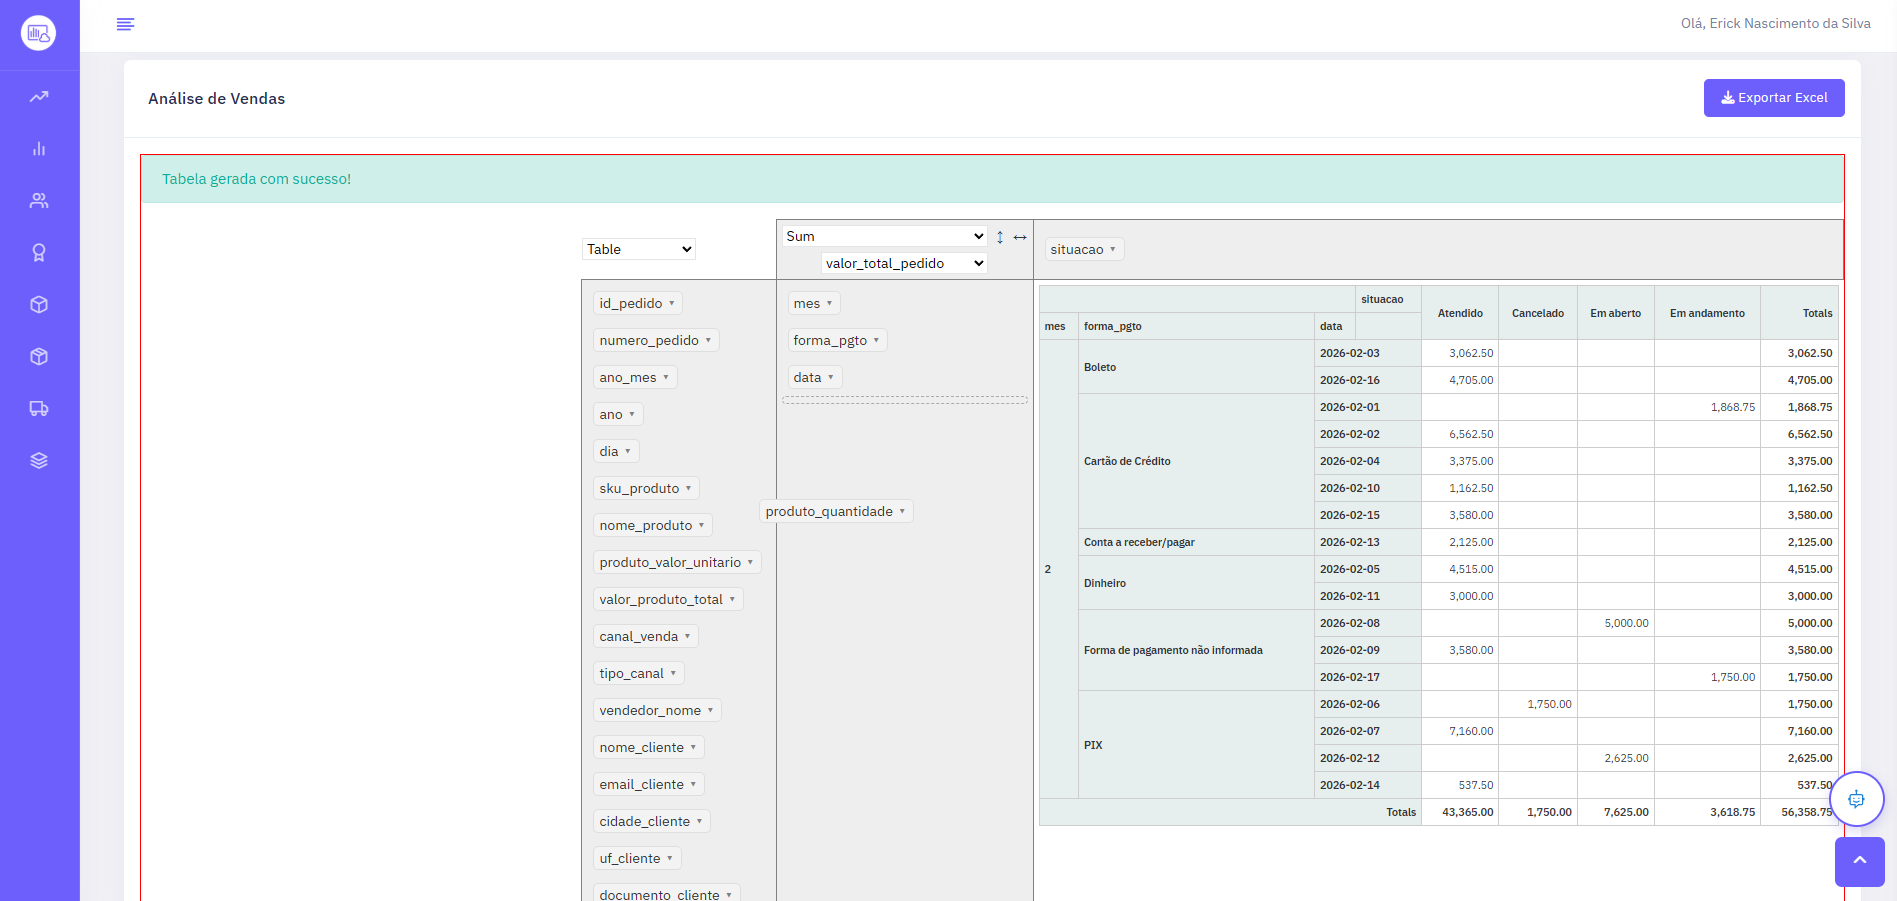Open the forma_pgto row attribute filter
This screenshot has width=1897, height=901.
click(x=876, y=341)
